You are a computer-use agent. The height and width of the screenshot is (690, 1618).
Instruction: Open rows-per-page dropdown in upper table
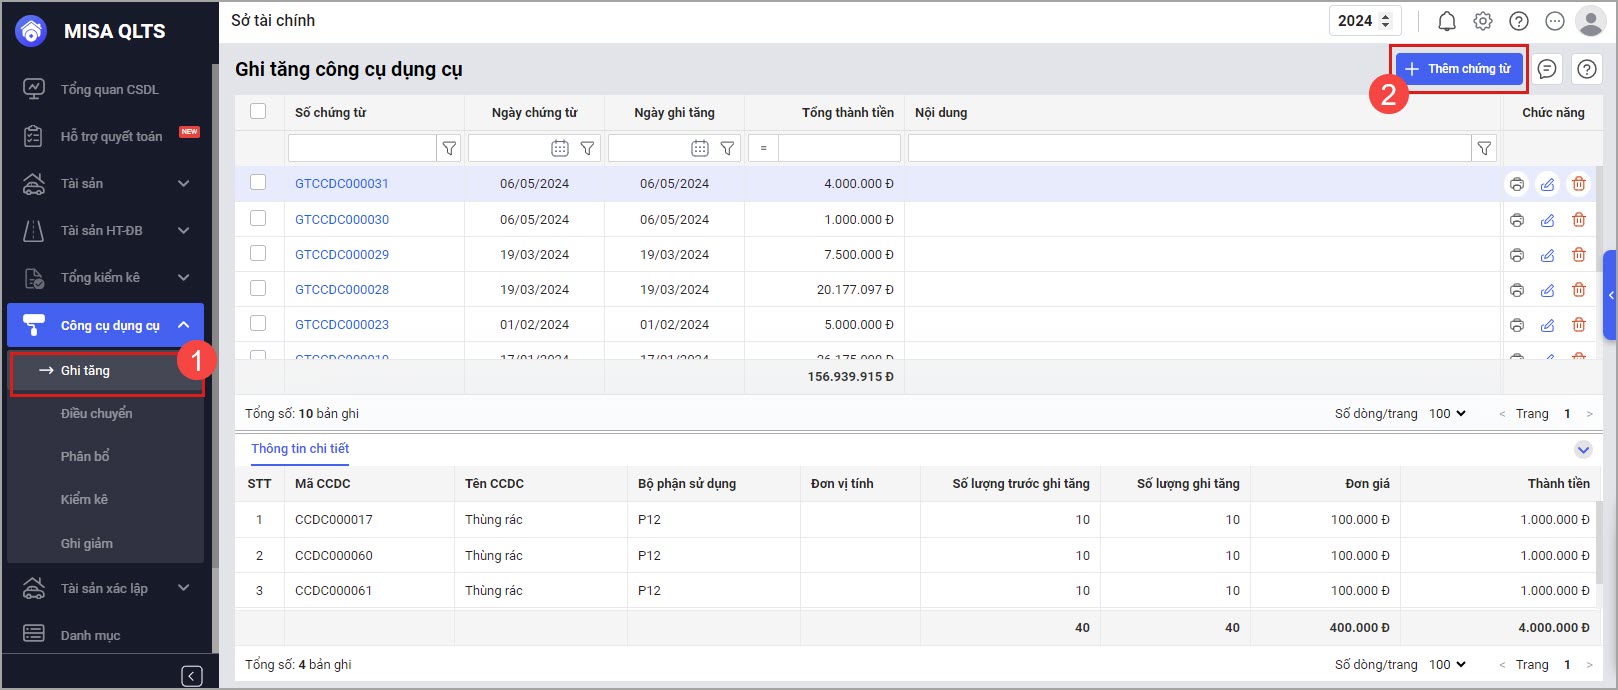point(1447,413)
